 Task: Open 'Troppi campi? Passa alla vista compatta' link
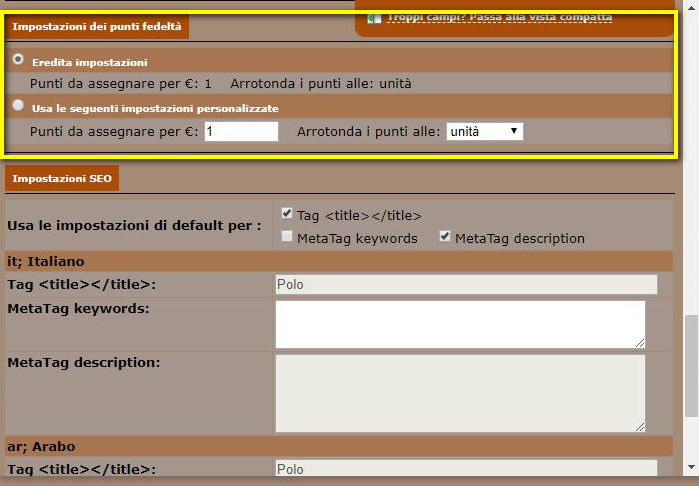tap(499, 17)
